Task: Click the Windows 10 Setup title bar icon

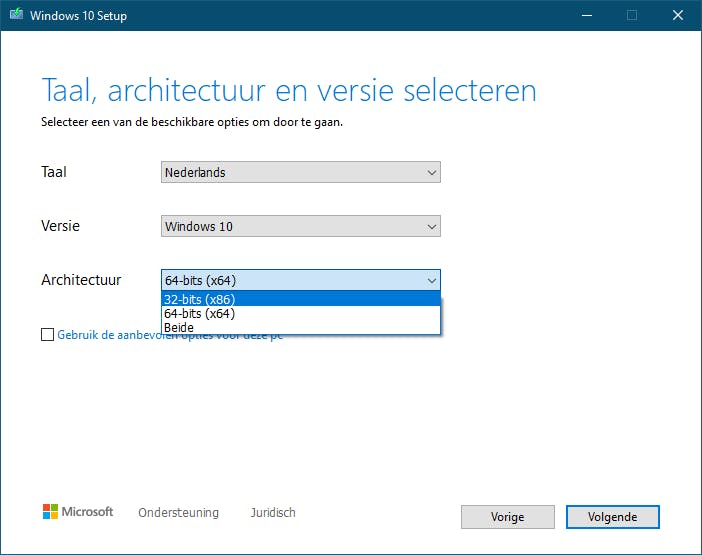Action: 17,14
